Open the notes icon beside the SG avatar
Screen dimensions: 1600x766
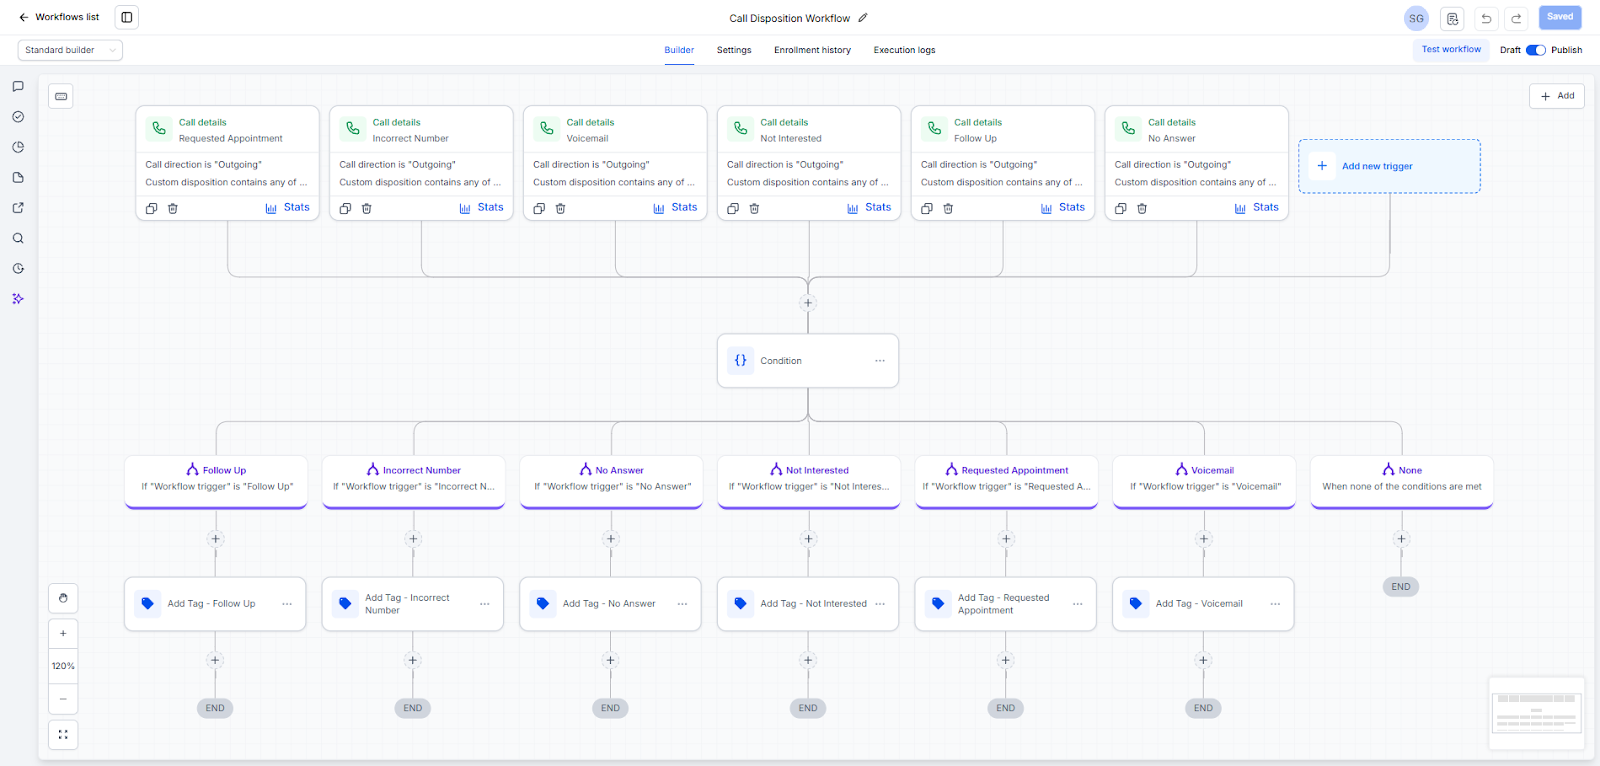1452,18
